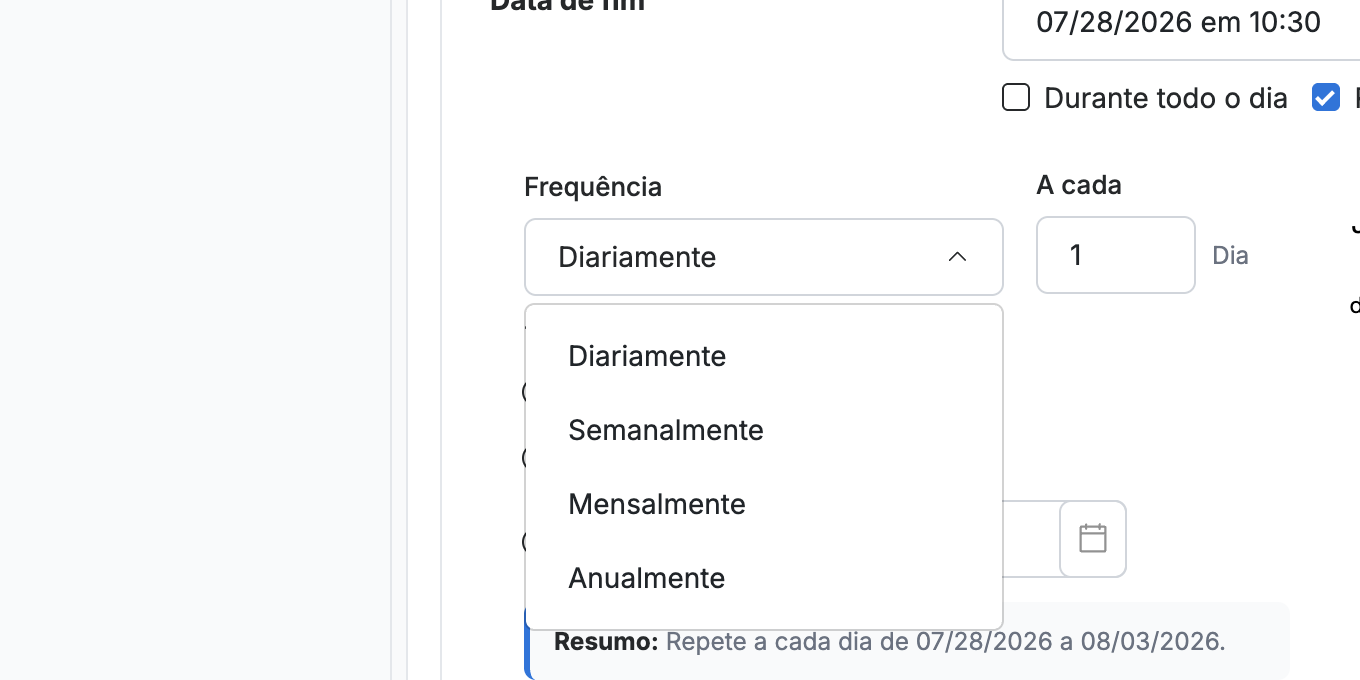Open the calendar date picker icon
Viewport: 1360px width, 680px height.
pos(1093,539)
